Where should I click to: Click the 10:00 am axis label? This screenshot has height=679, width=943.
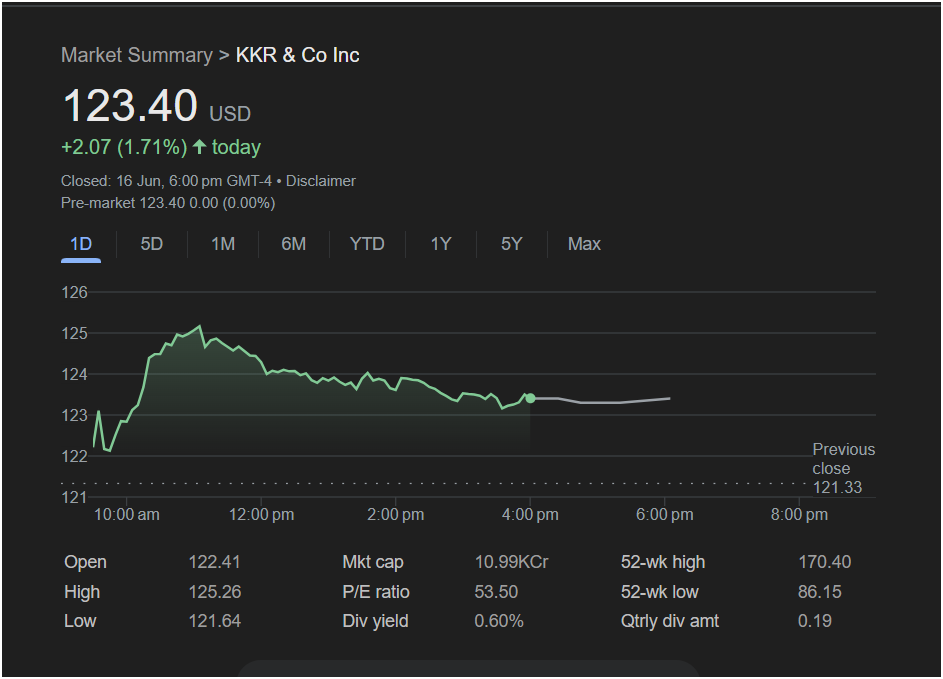127,515
